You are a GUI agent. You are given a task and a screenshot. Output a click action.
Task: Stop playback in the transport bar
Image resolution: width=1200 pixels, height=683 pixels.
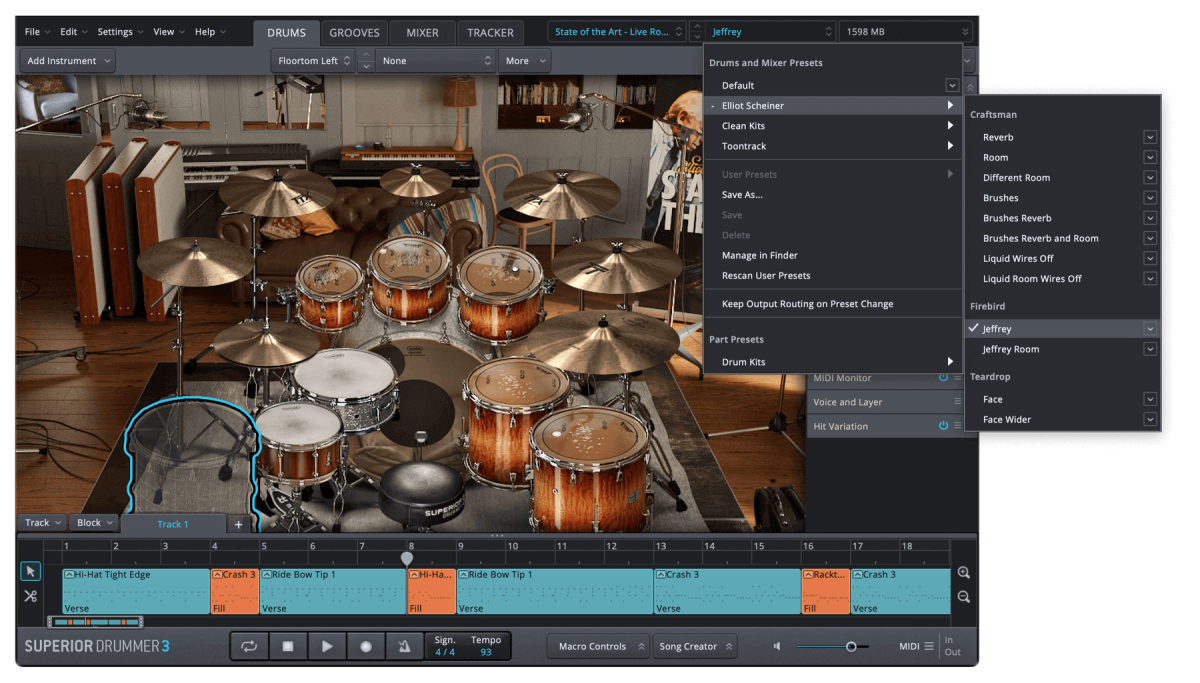288,646
